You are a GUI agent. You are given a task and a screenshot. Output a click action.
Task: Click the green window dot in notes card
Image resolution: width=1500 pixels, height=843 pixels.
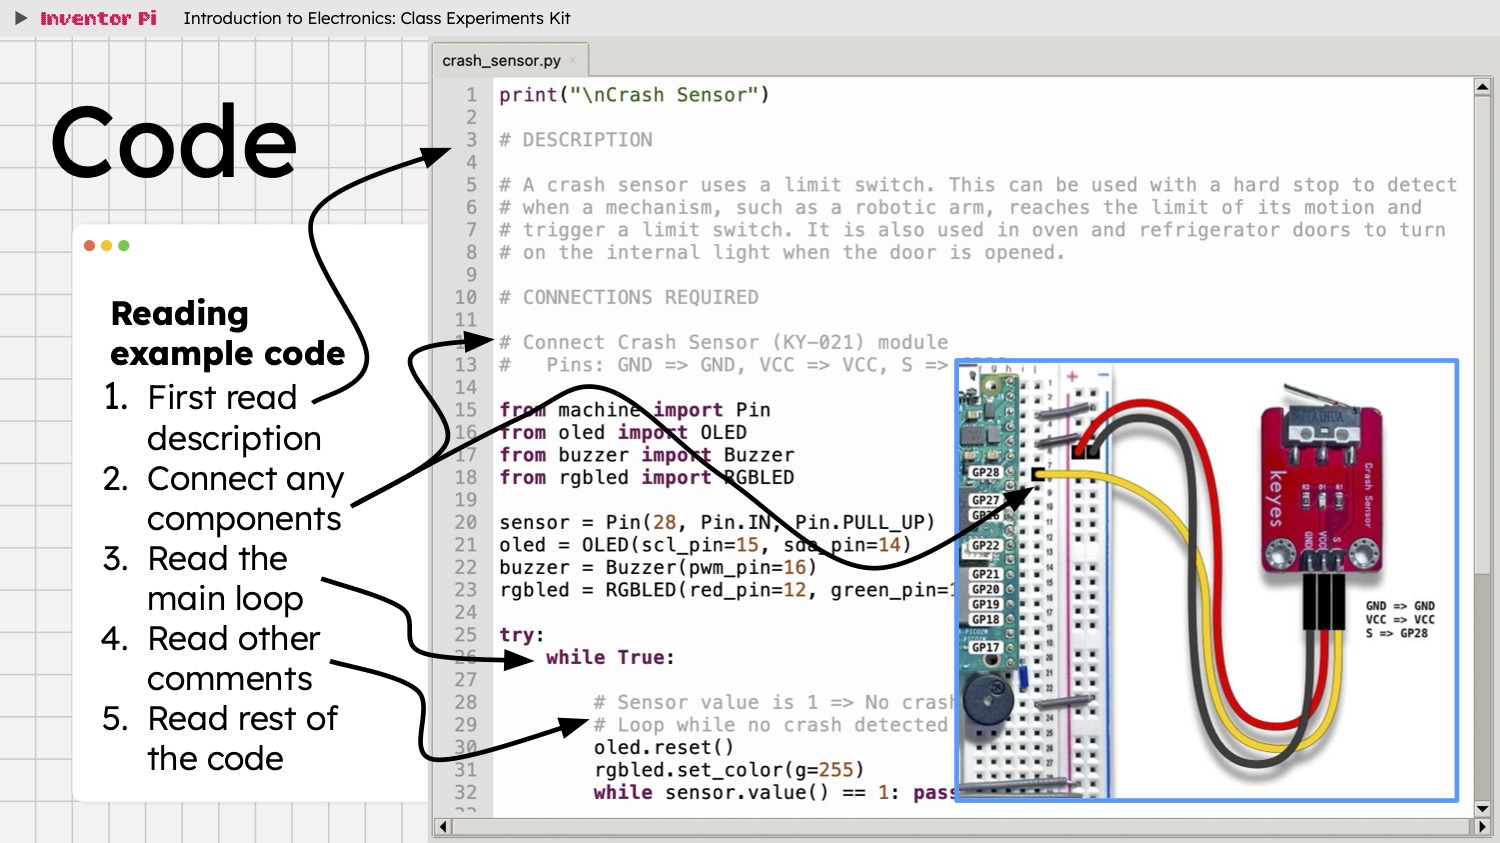click(124, 245)
